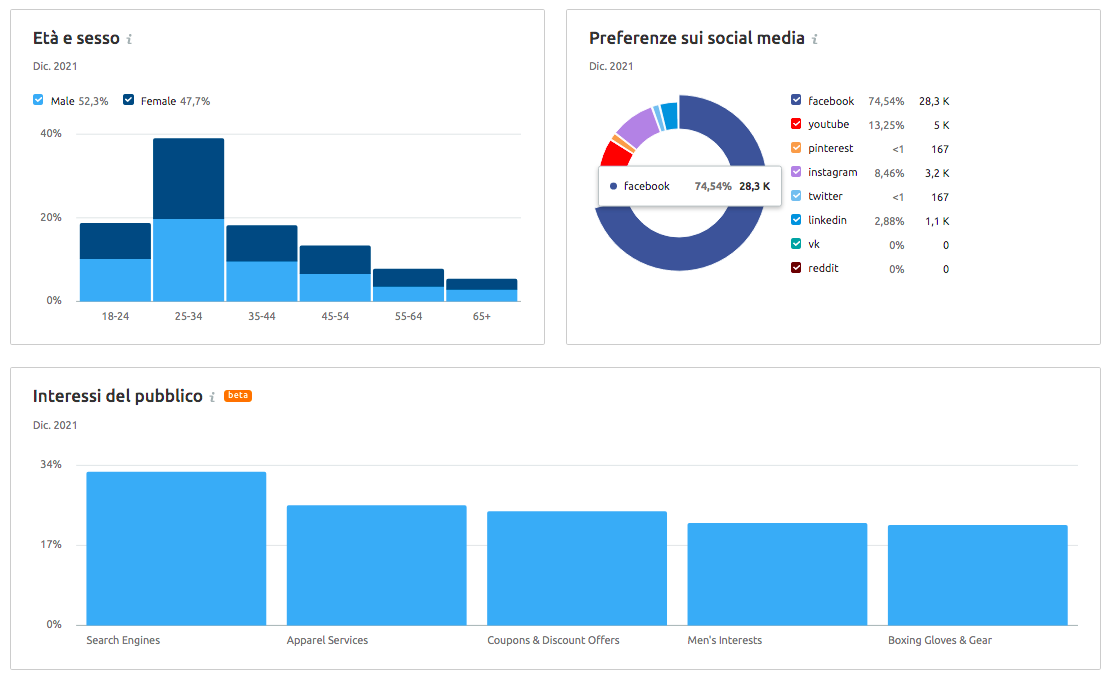Toggle the Male legend checkbox
Screen dimensions: 1107x676
point(39,100)
